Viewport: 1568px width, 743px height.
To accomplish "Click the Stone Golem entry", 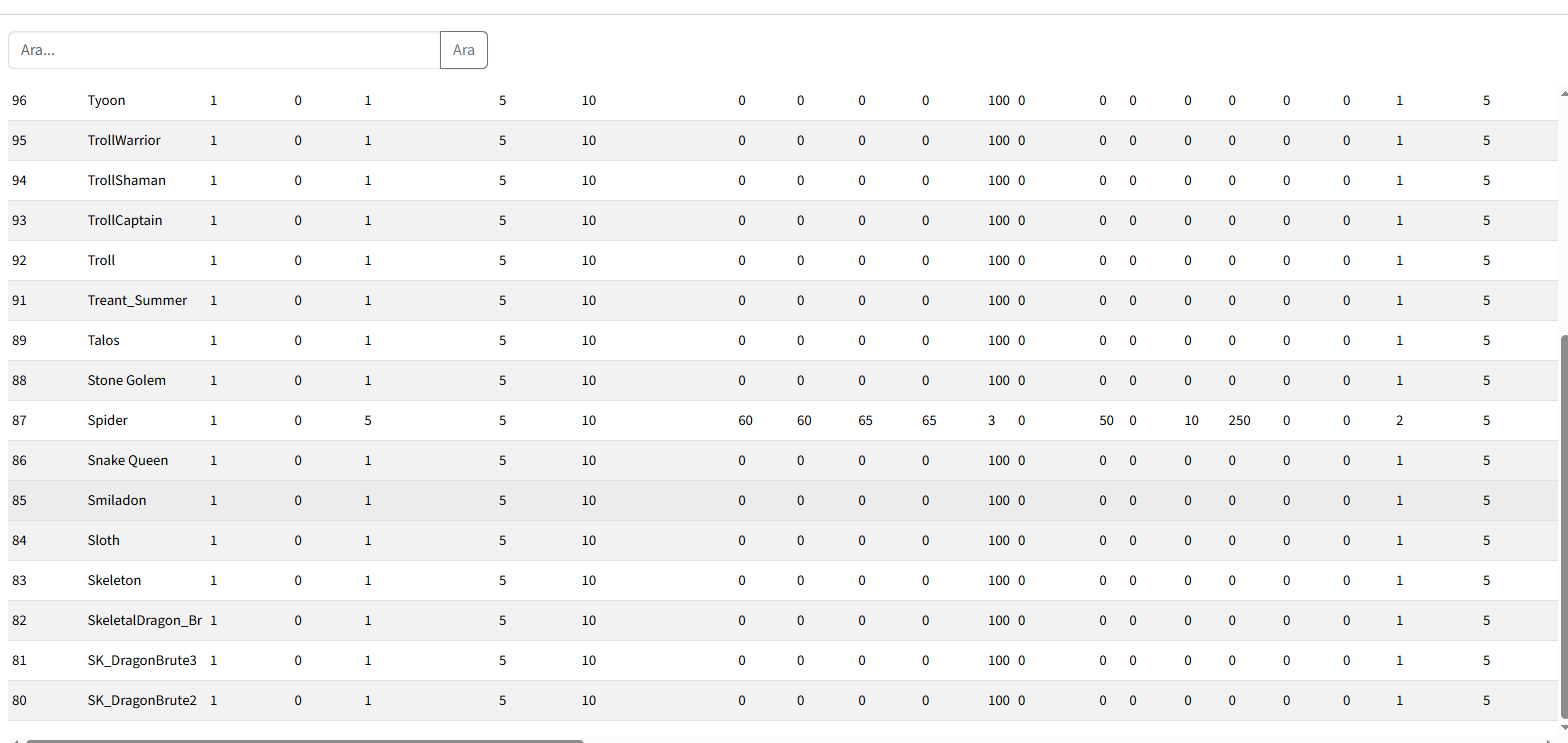I will 127,381.
